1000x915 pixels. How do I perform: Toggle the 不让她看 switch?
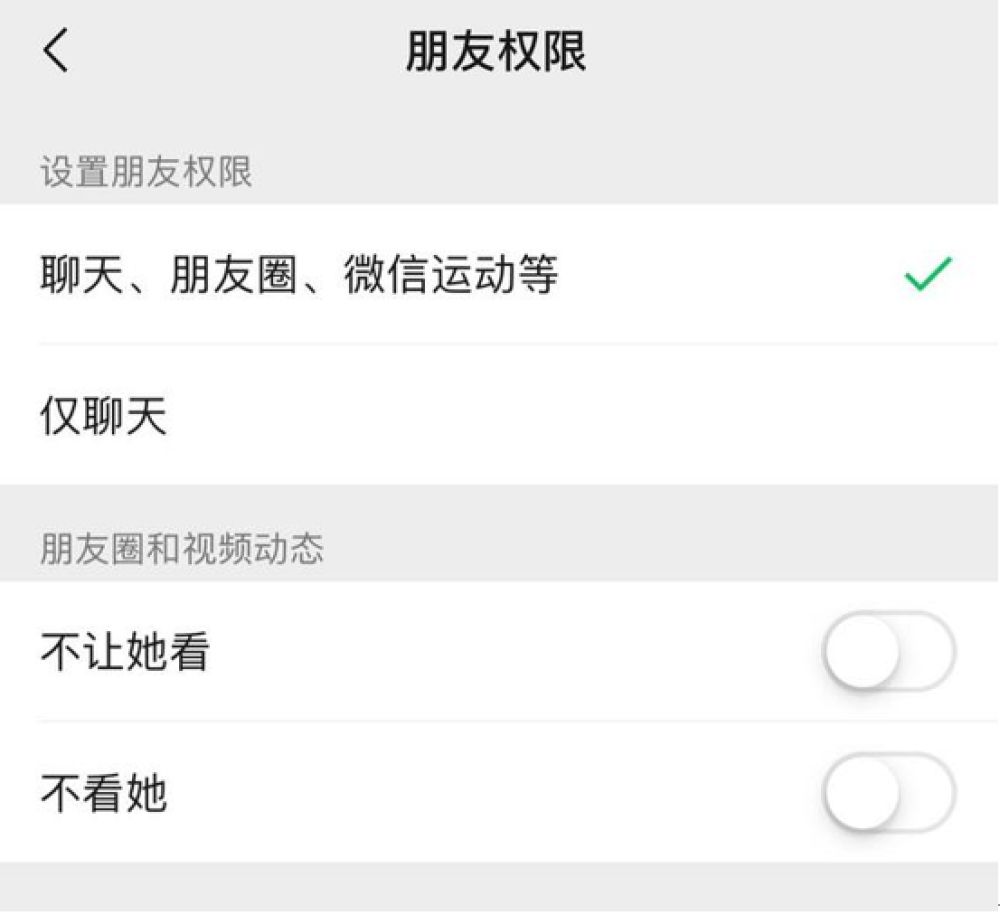coord(889,652)
